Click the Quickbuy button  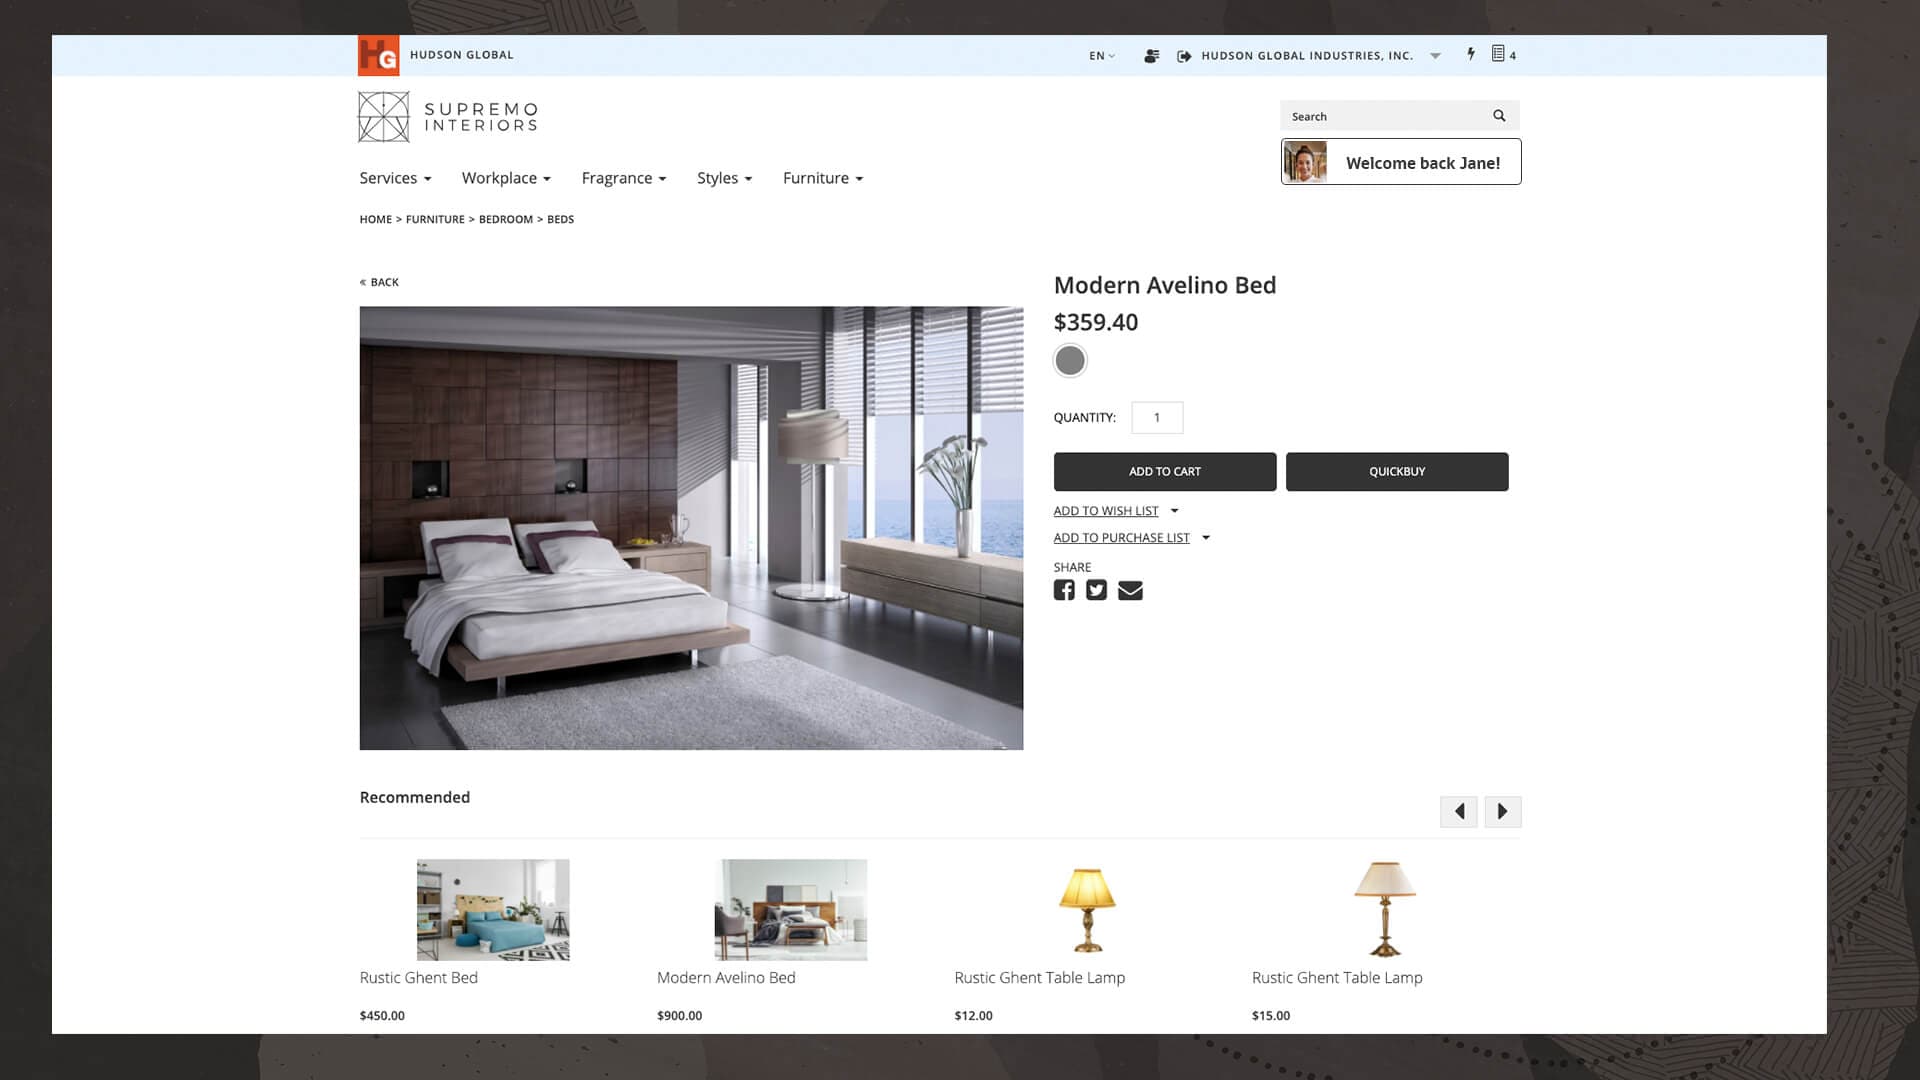pyautogui.click(x=1396, y=471)
